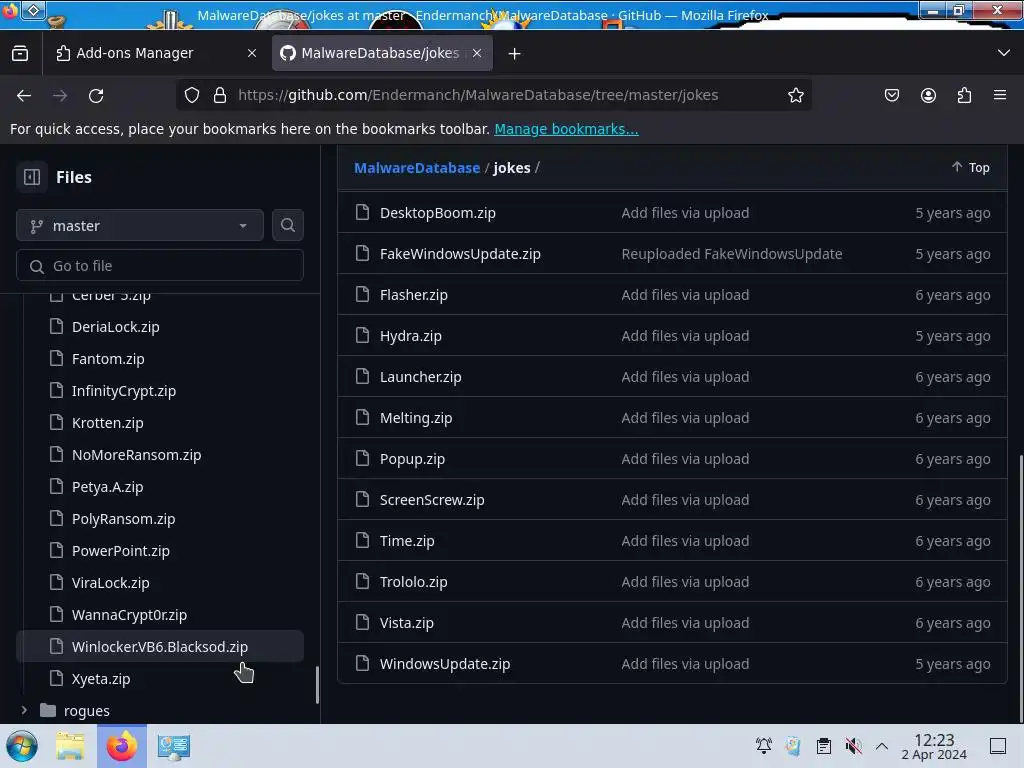Open DesktopBoom.zip in the file list
1024x768 pixels.
tap(438, 213)
